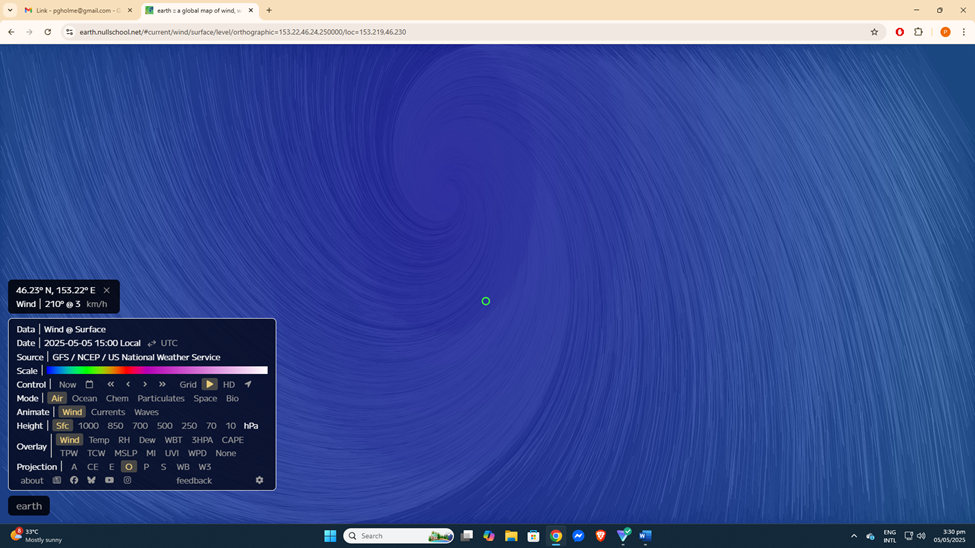Go to current location arrow icon
Image resolution: width=975 pixels, height=548 pixels.
(x=248, y=384)
